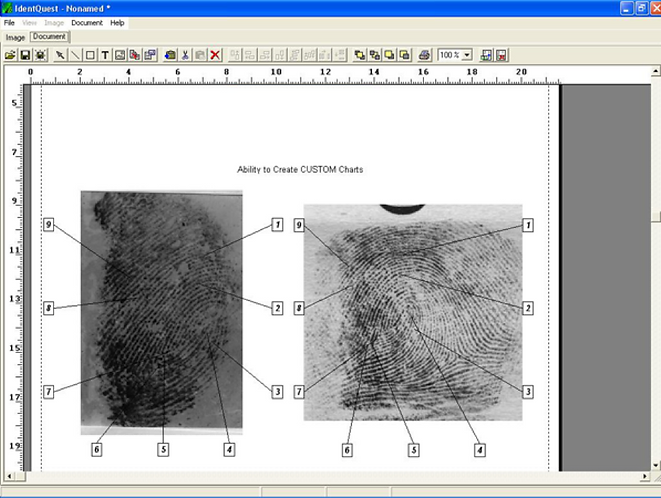Click the clipboard icon with blue arrow

coord(170,55)
